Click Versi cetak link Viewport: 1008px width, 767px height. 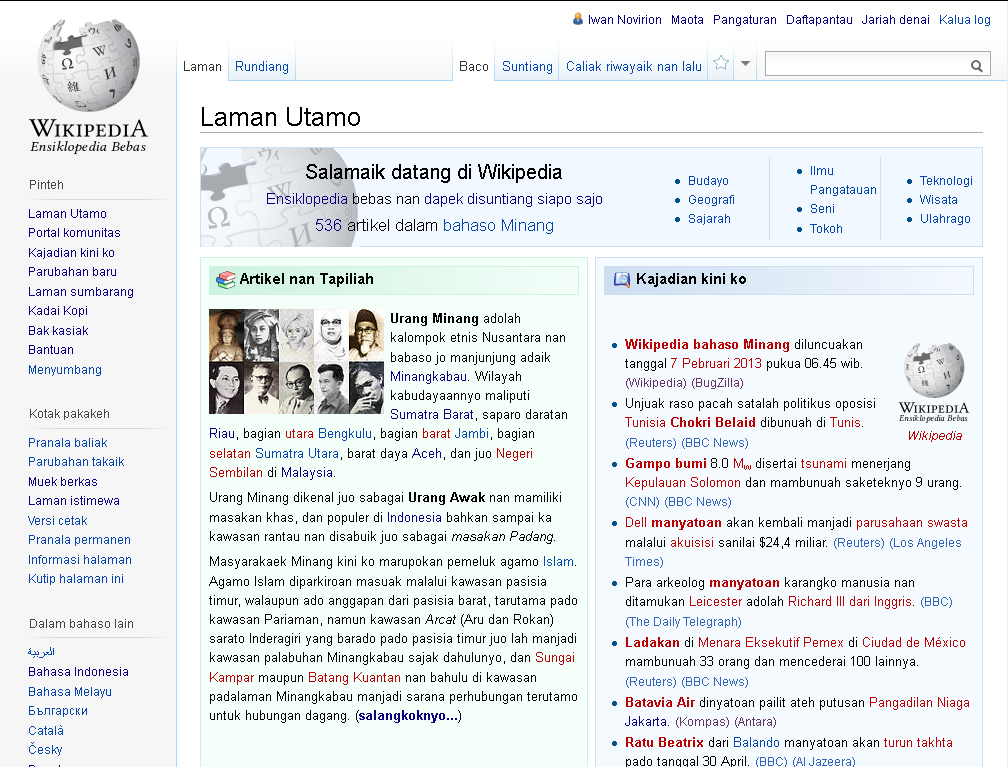click(x=57, y=521)
